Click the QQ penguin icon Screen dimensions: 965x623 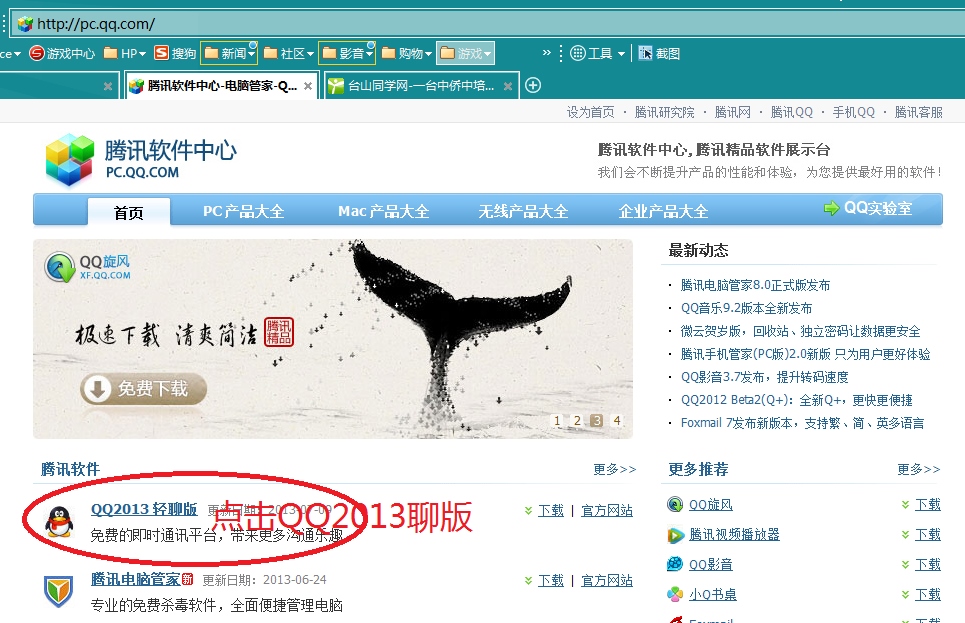(x=59, y=521)
